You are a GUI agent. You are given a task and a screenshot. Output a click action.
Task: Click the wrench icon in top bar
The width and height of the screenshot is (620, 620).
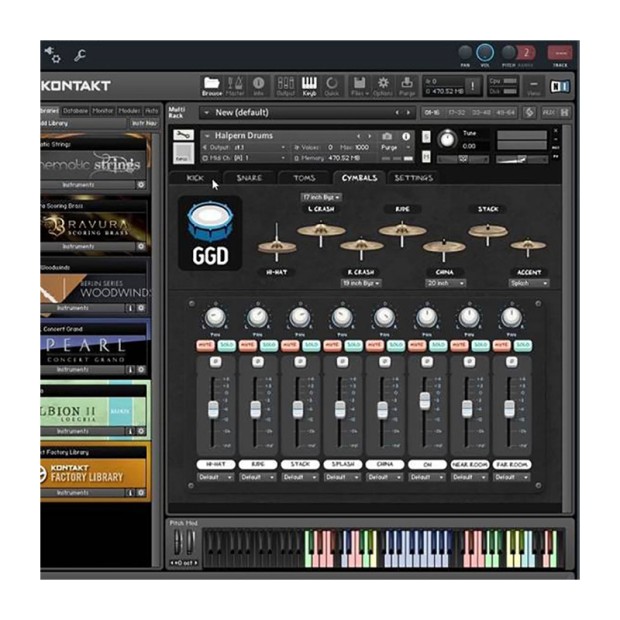point(80,55)
